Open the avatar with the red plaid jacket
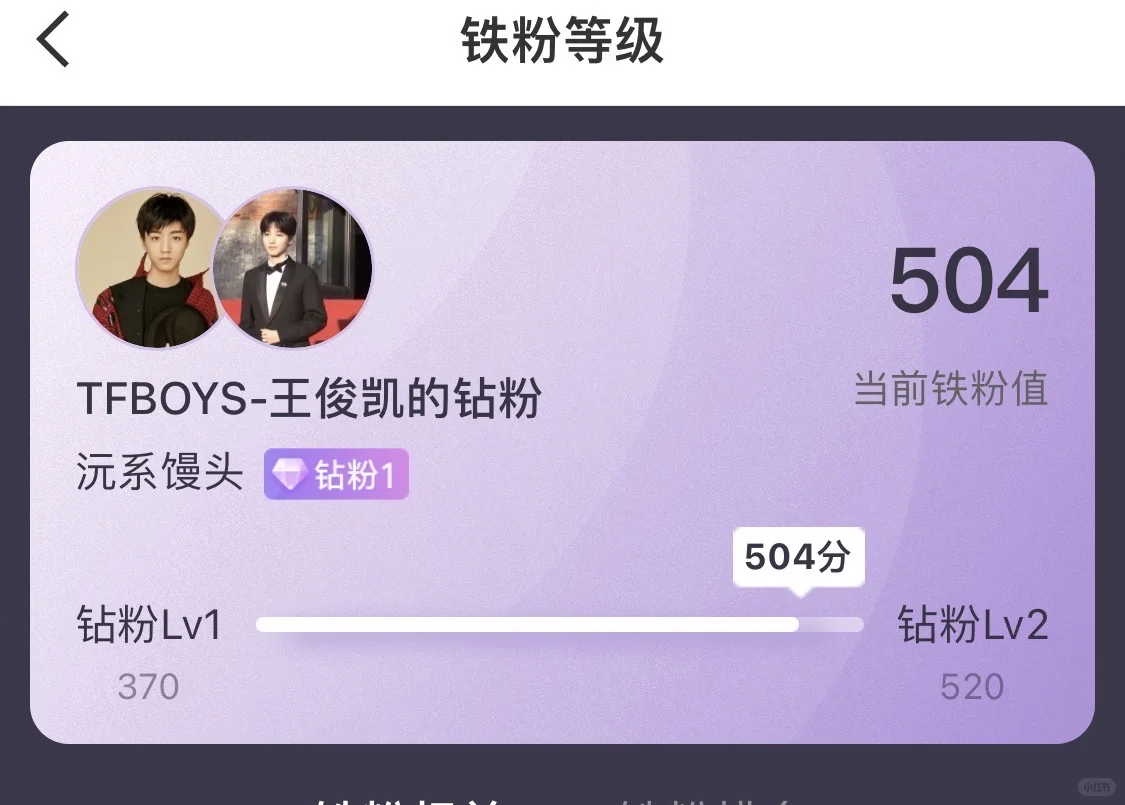This screenshot has width=1125, height=805. click(153, 268)
